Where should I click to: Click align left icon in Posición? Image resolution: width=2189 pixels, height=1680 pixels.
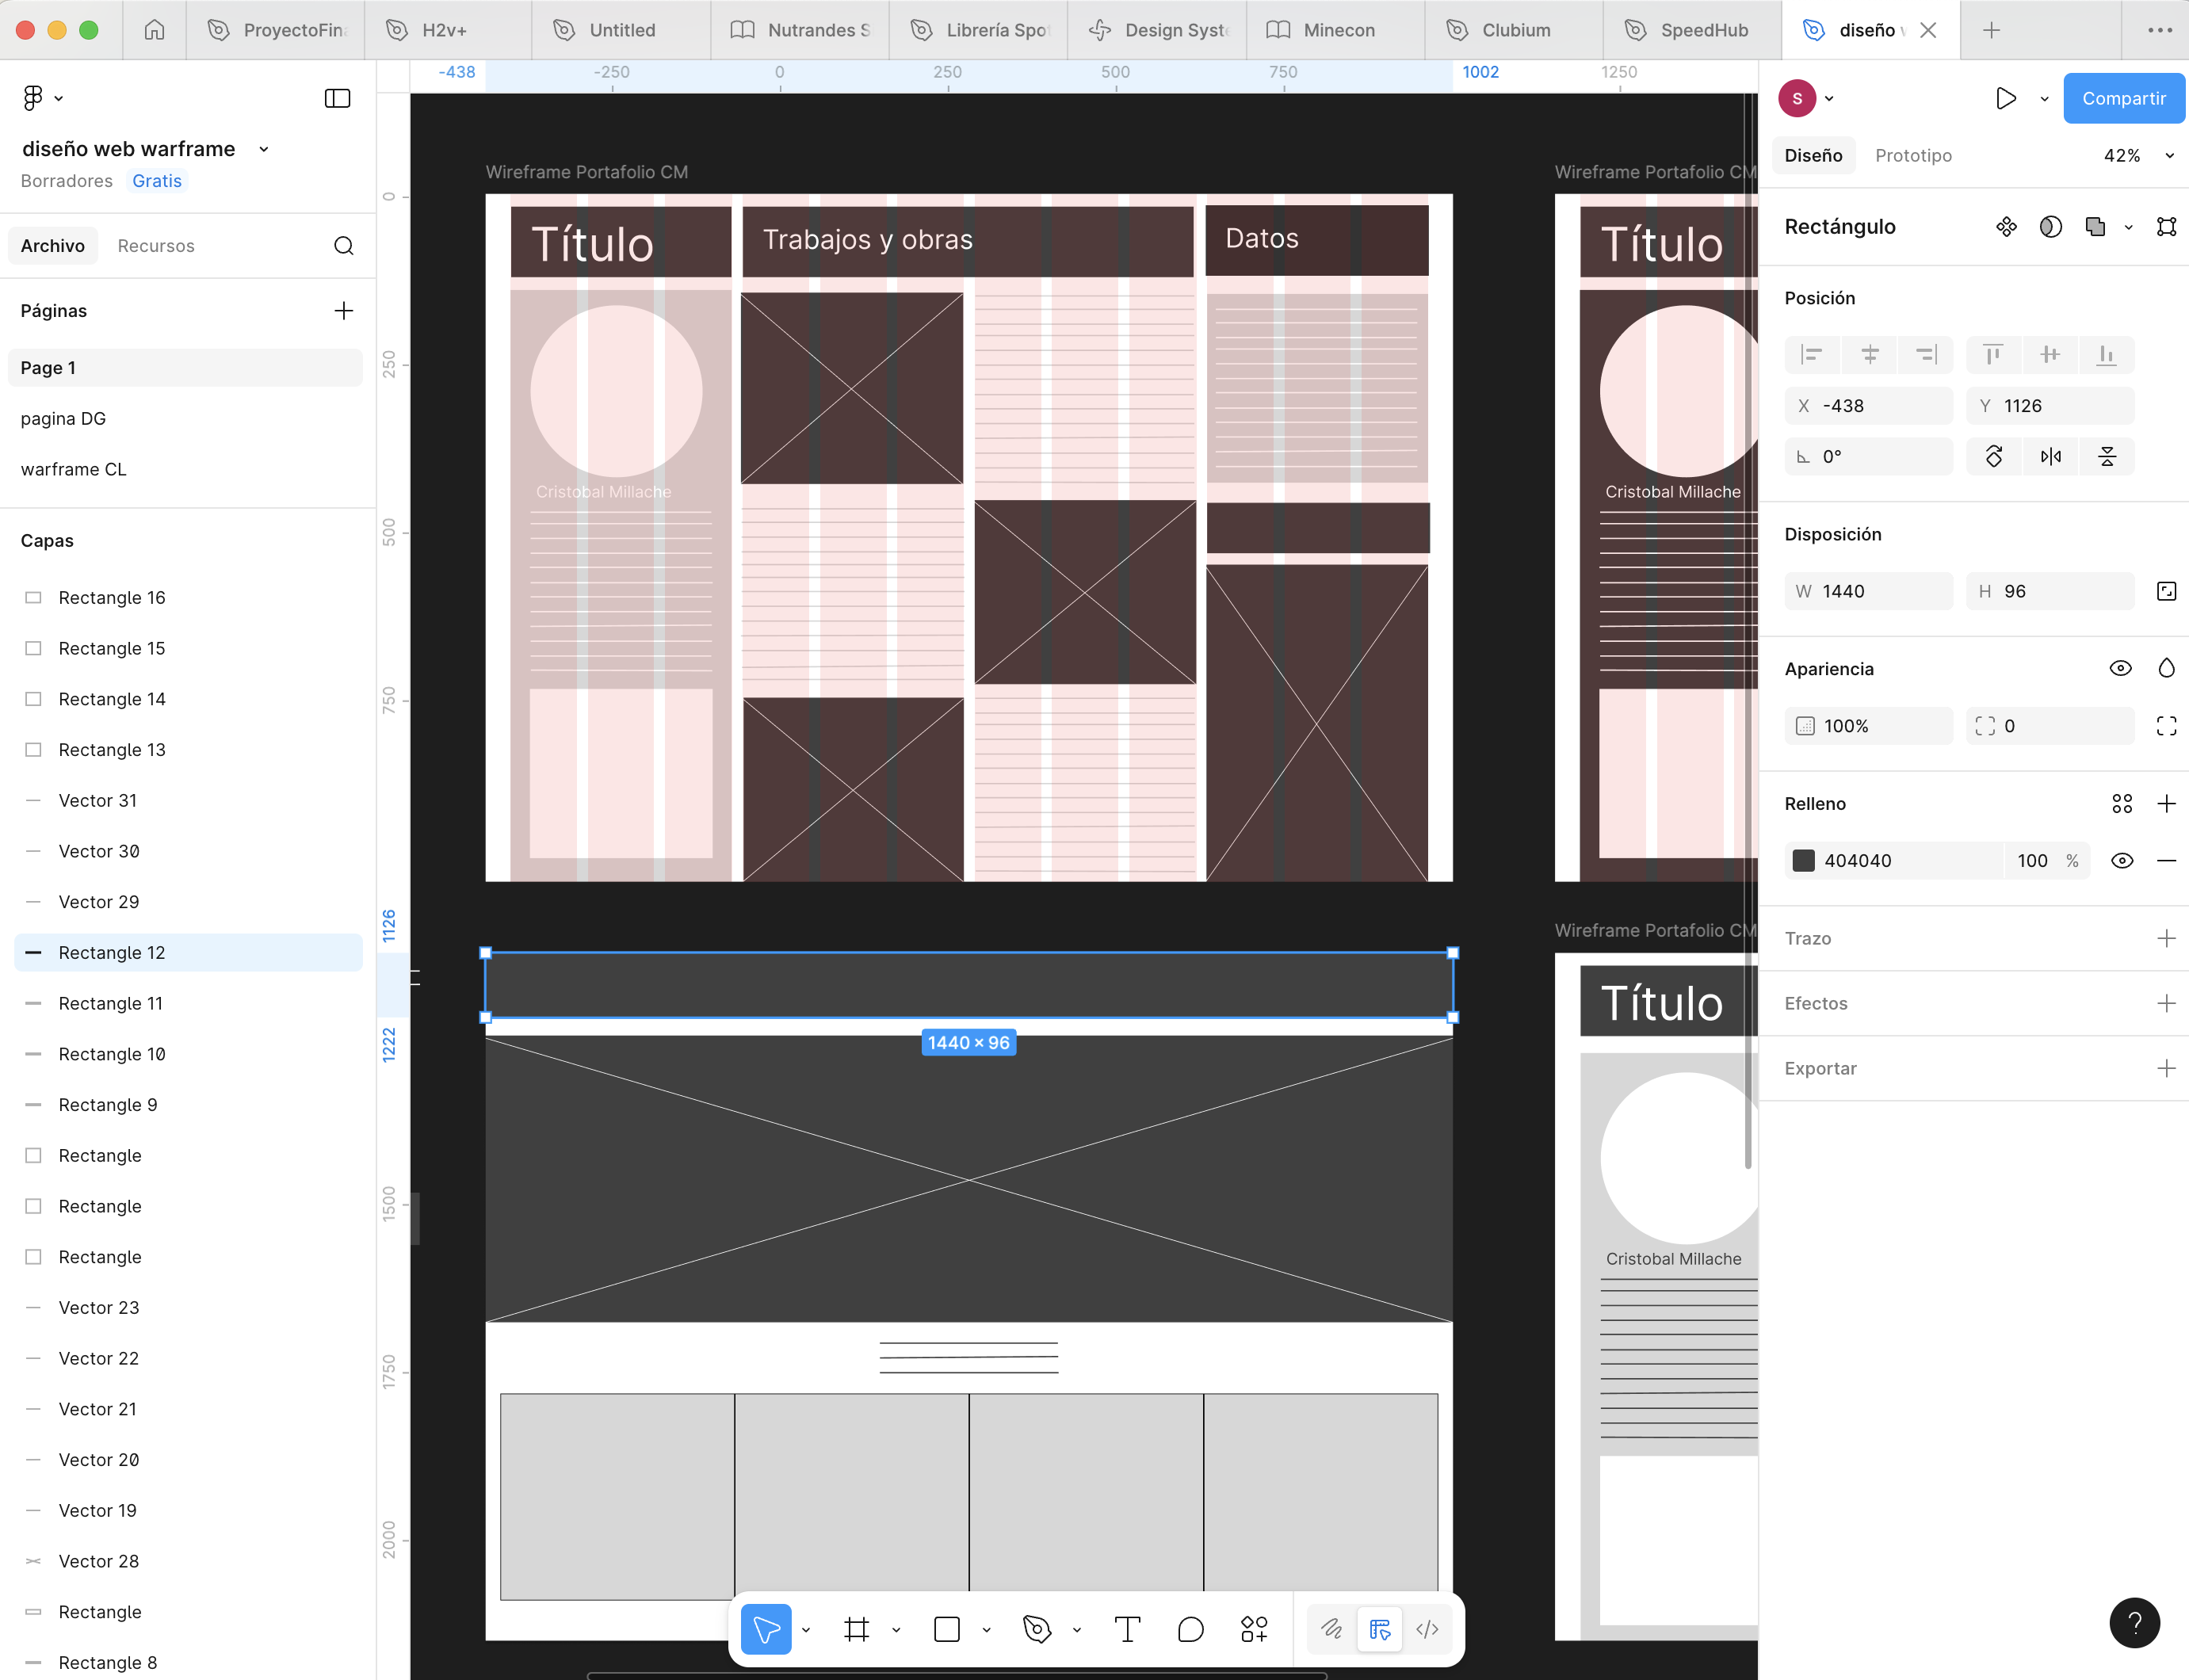[x=1811, y=354]
